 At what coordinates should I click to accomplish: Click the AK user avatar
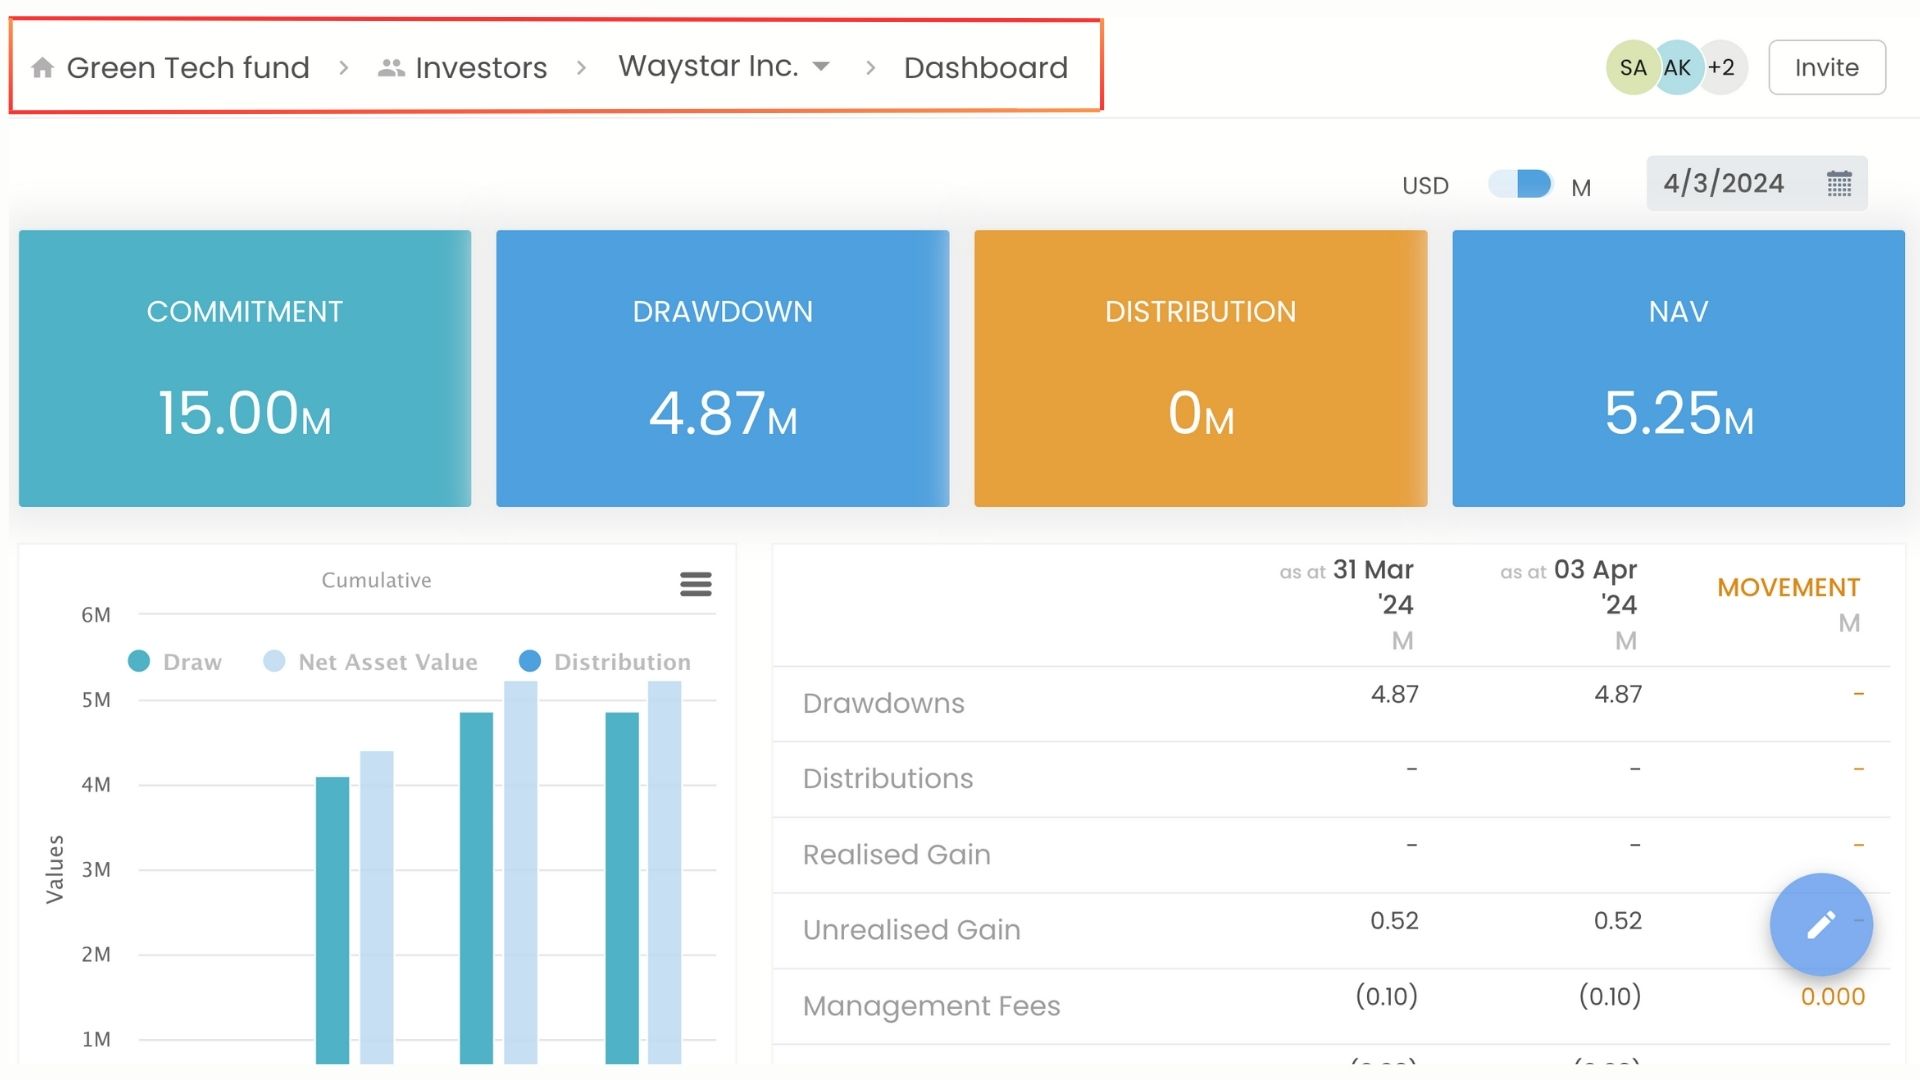point(1677,68)
